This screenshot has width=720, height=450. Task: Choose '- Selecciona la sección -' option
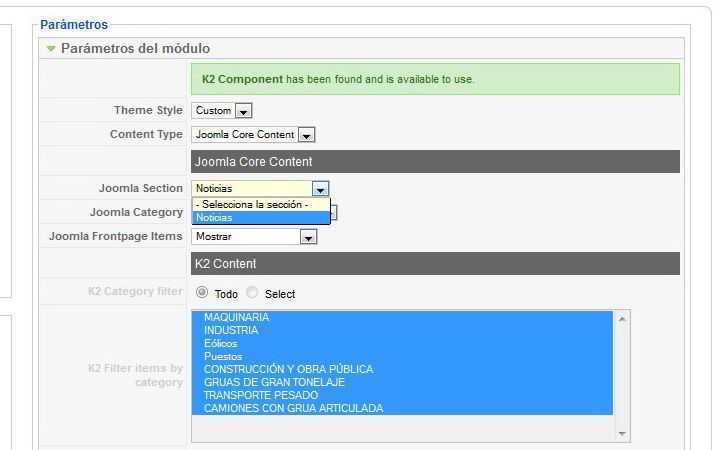click(261, 205)
